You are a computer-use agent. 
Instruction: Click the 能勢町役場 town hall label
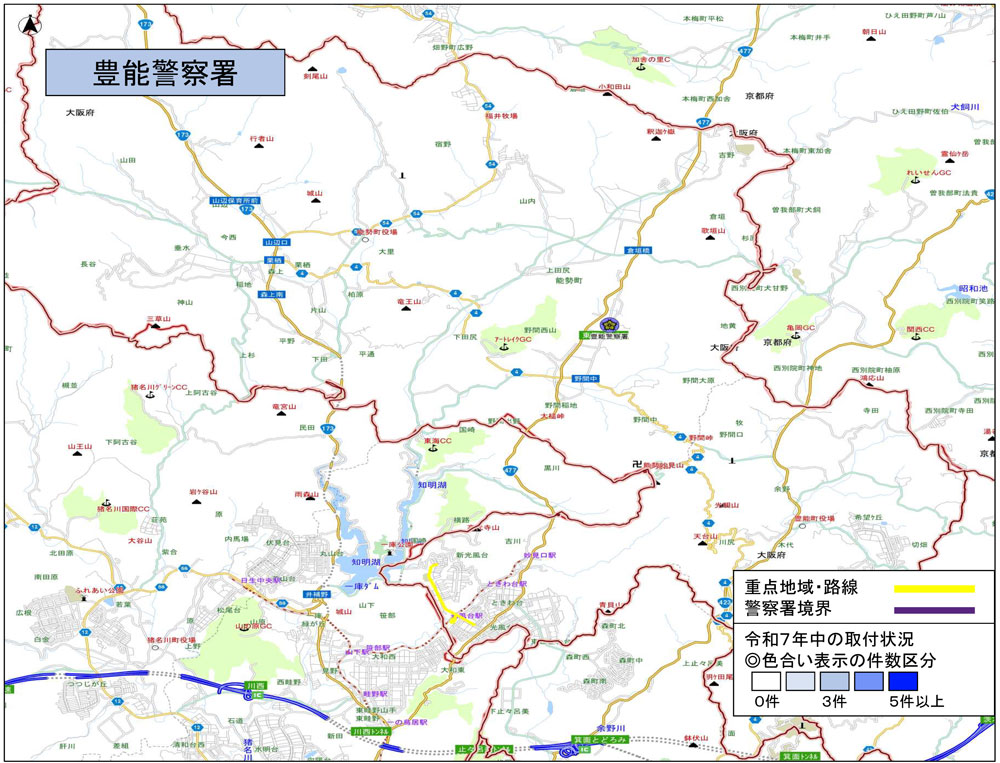[376, 232]
